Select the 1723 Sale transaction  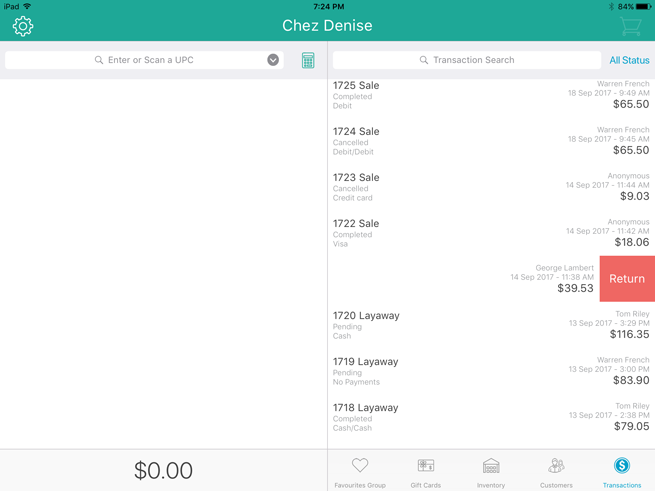click(491, 187)
